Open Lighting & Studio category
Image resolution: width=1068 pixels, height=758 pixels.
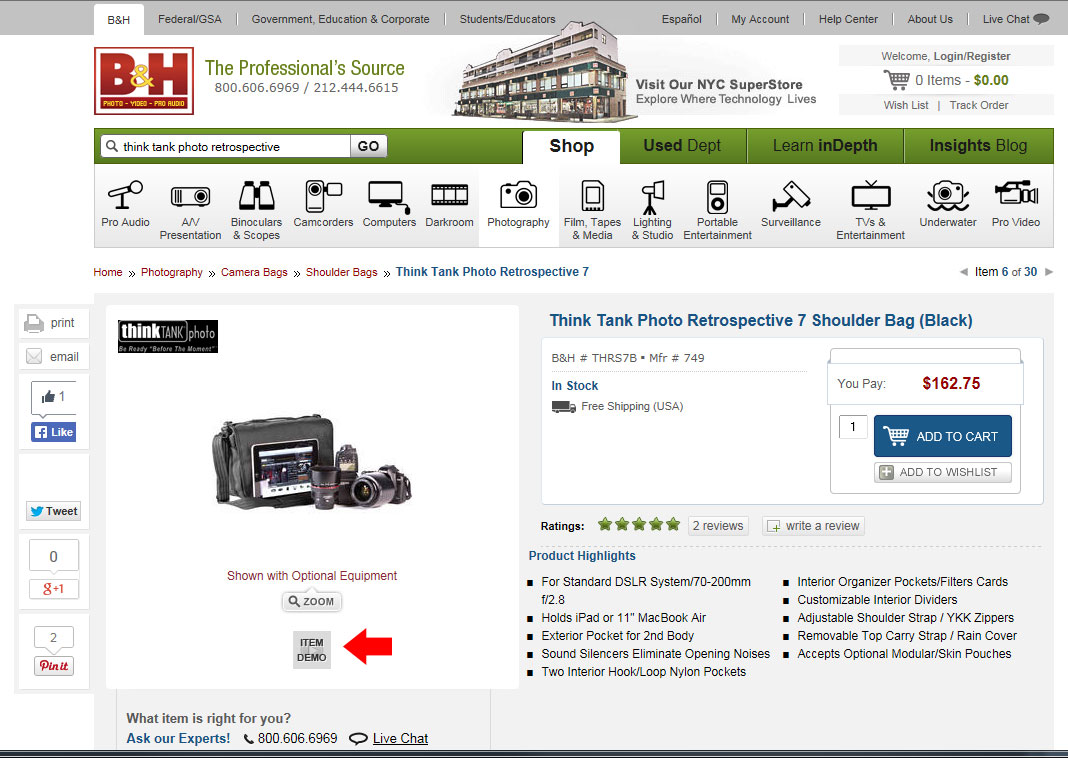[652, 210]
